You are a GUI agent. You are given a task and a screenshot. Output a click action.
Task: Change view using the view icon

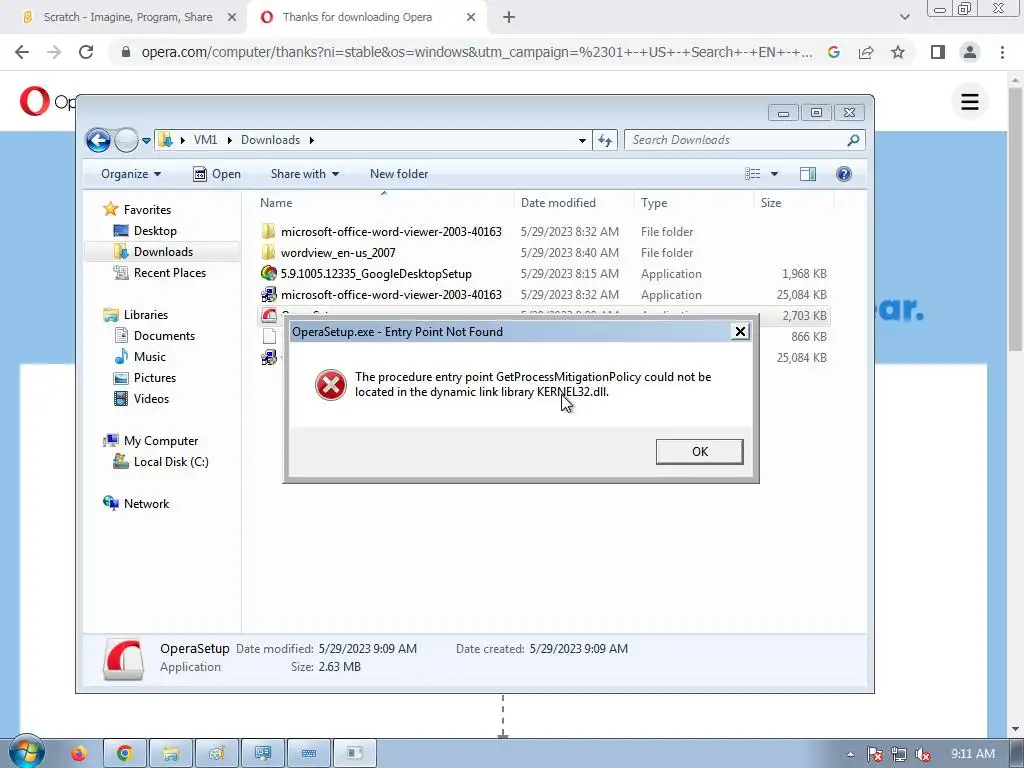[752, 174]
